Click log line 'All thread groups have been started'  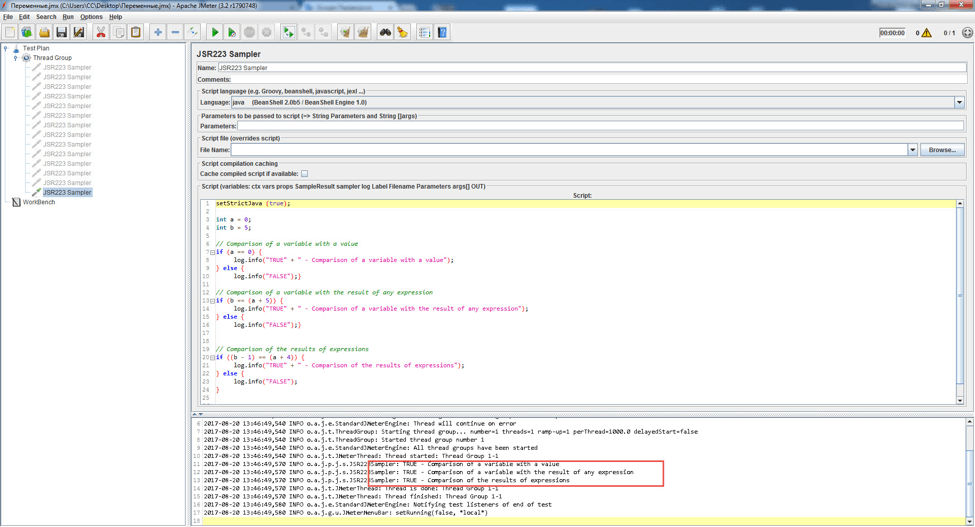(x=476, y=448)
